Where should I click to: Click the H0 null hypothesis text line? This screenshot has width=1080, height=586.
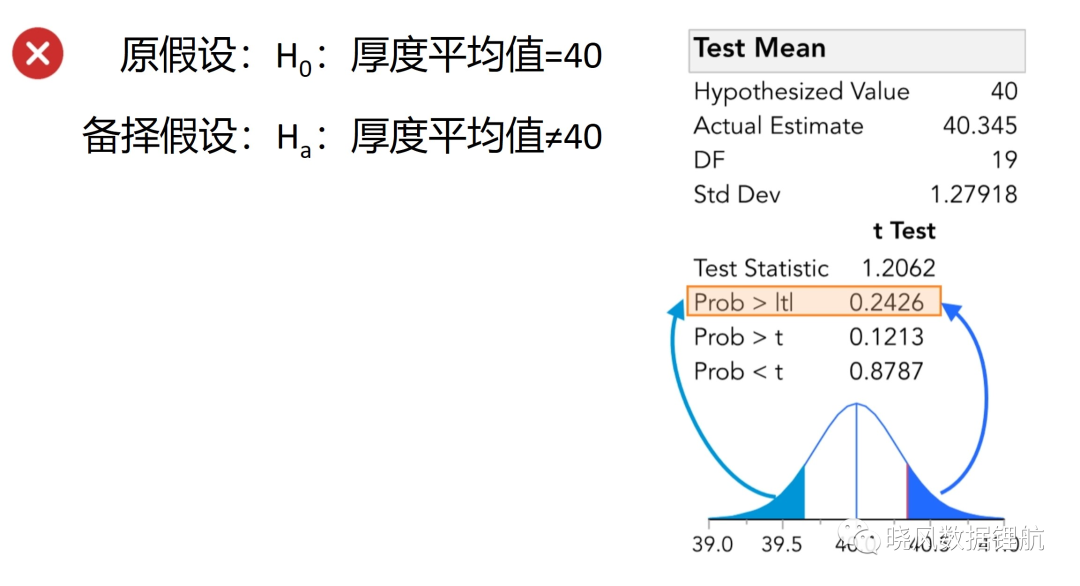tap(361, 56)
